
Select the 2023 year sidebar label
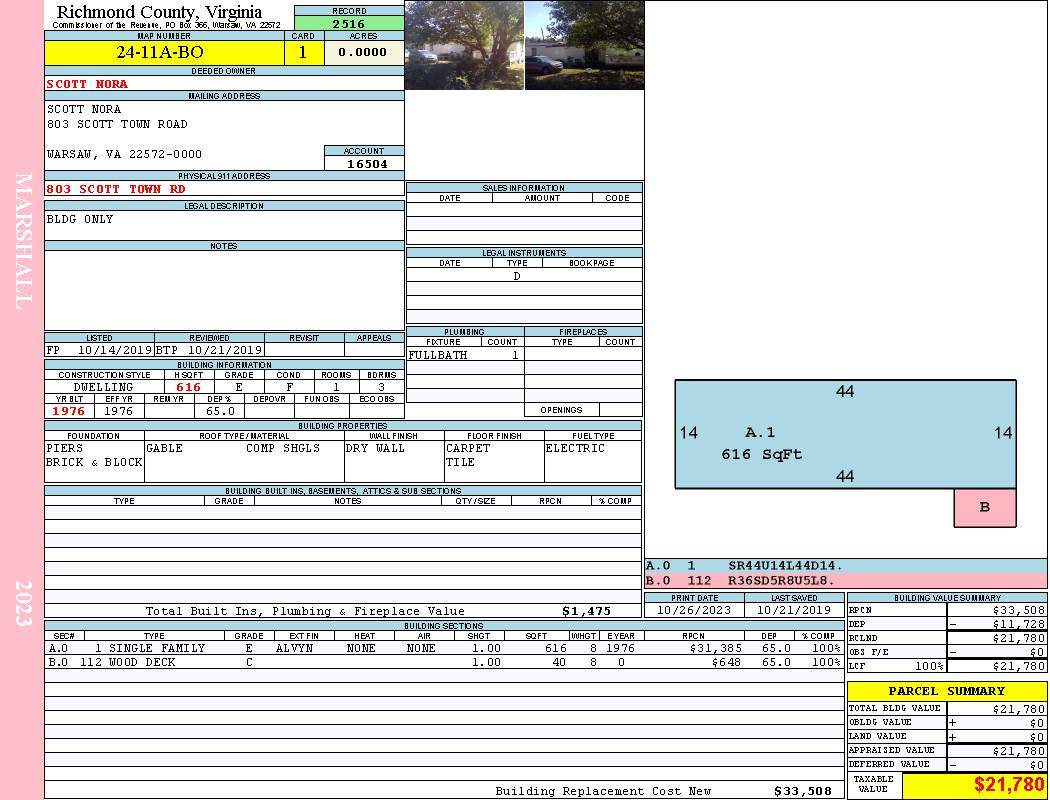pos(23,603)
